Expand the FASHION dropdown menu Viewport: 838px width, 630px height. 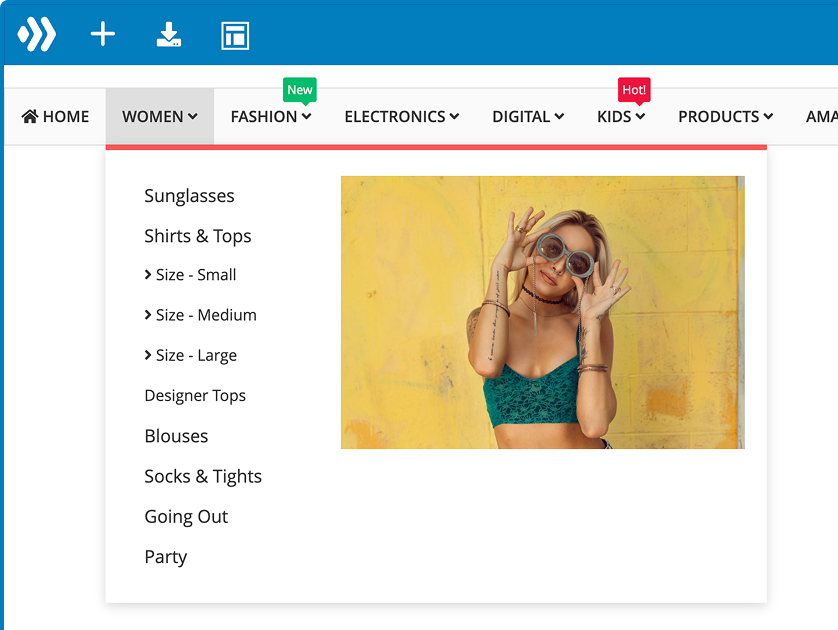[x=270, y=117]
